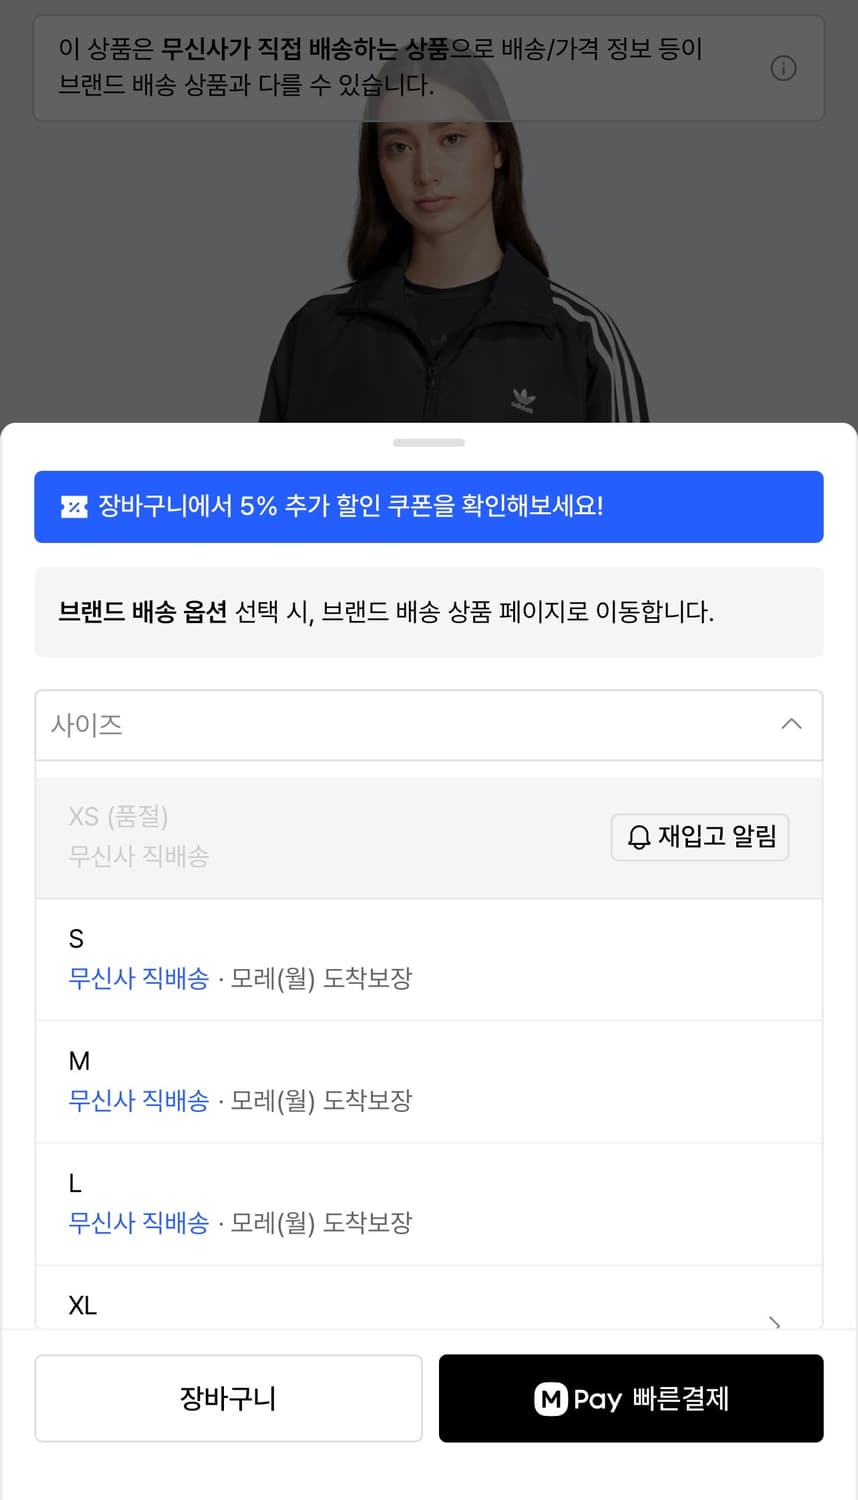Click the bell icon on the restock alert button
Image resolution: width=858 pixels, height=1500 pixels.
[638, 837]
